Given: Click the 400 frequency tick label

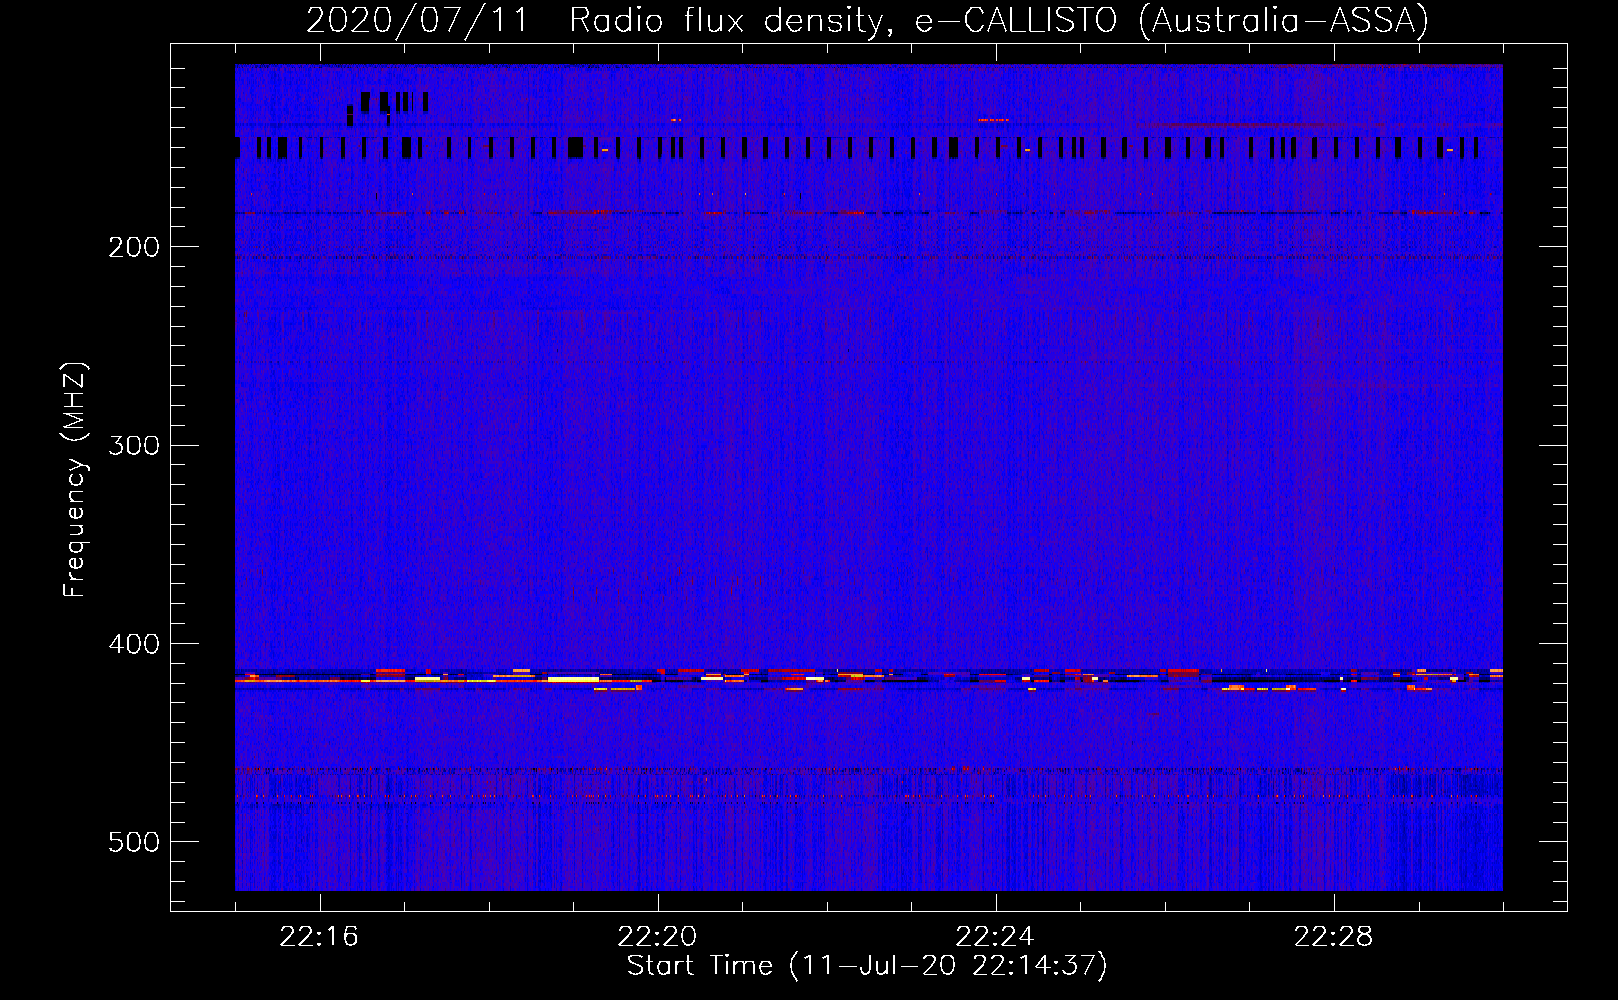Looking at the screenshot, I should click(x=134, y=644).
